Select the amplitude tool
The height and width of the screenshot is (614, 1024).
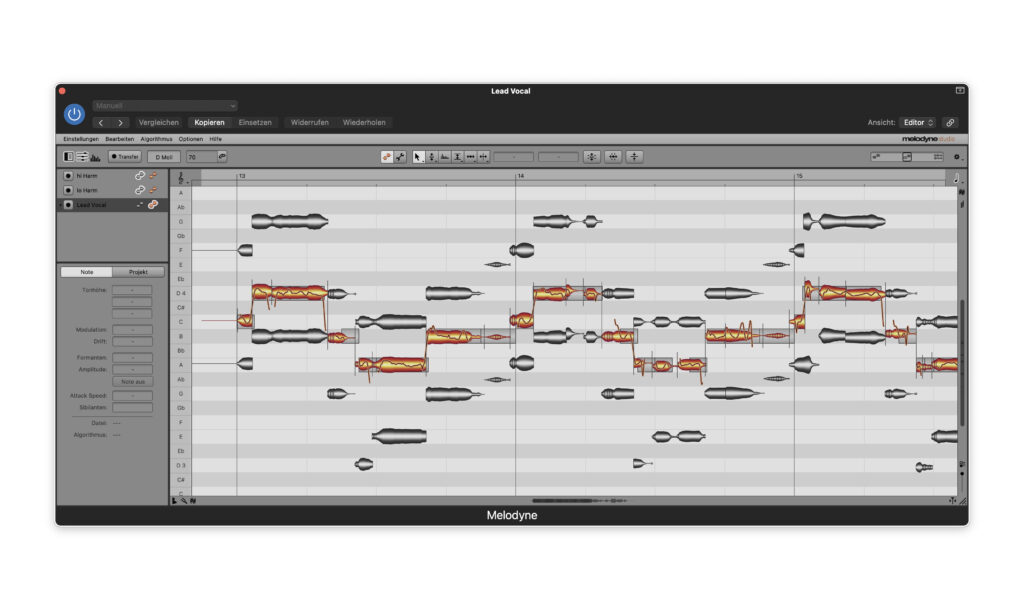457,157
